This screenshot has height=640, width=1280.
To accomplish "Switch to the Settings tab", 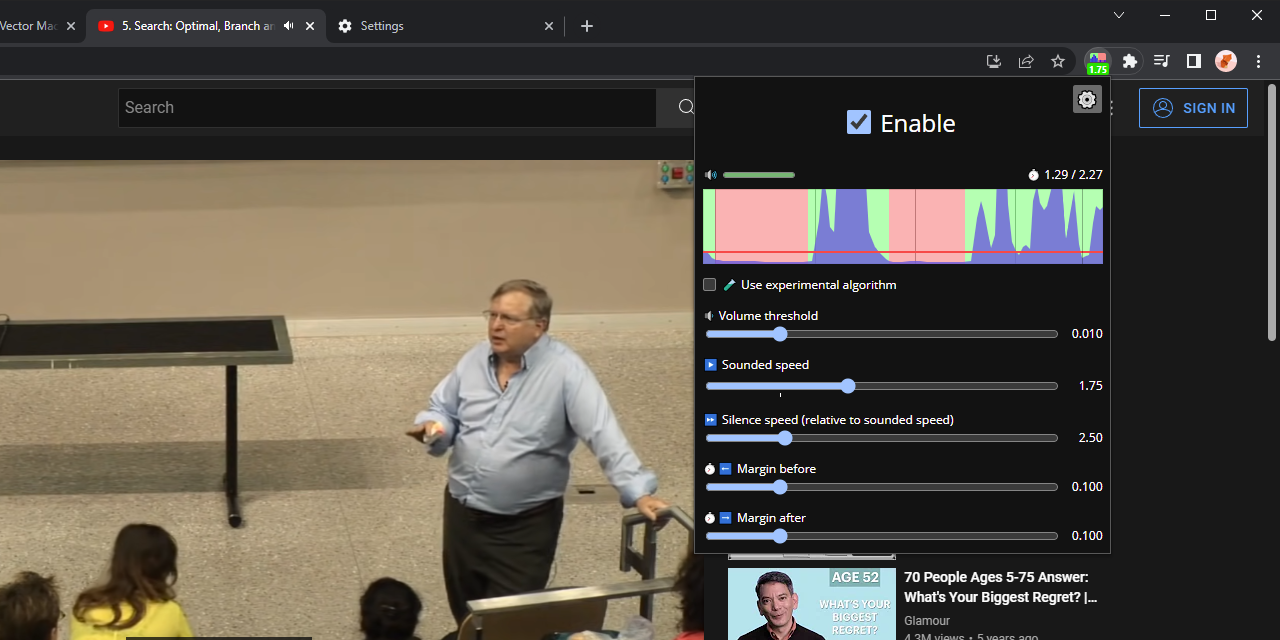I will coord(440,26).
